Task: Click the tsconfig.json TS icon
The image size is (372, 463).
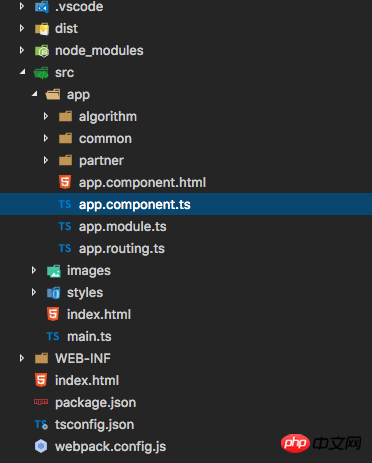Action: [41, 424]
